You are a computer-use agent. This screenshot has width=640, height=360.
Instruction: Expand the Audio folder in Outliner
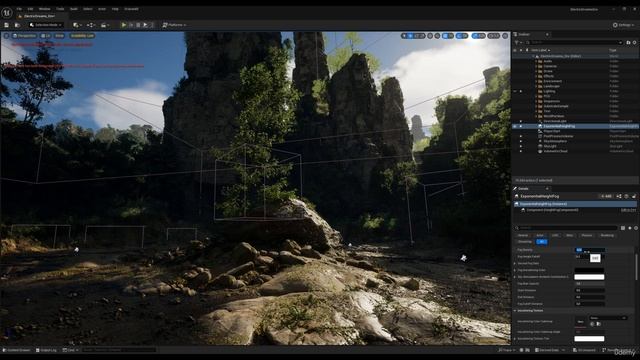tap(536, 61)
